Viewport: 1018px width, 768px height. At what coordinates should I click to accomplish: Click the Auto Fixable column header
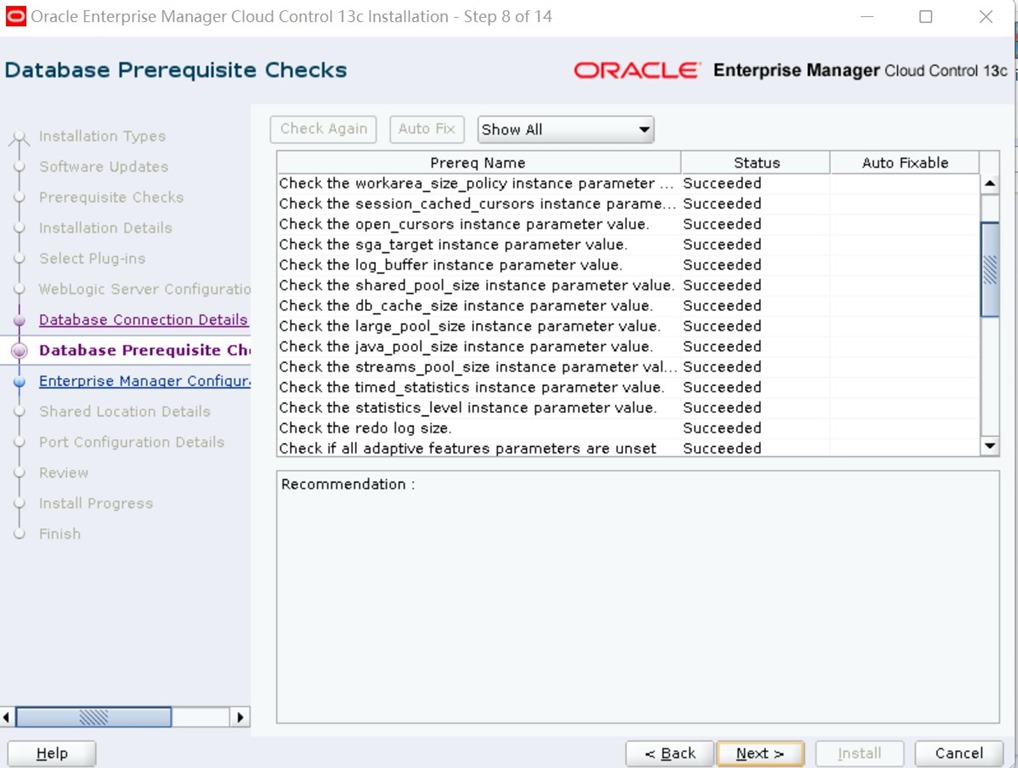coord(904,162)
